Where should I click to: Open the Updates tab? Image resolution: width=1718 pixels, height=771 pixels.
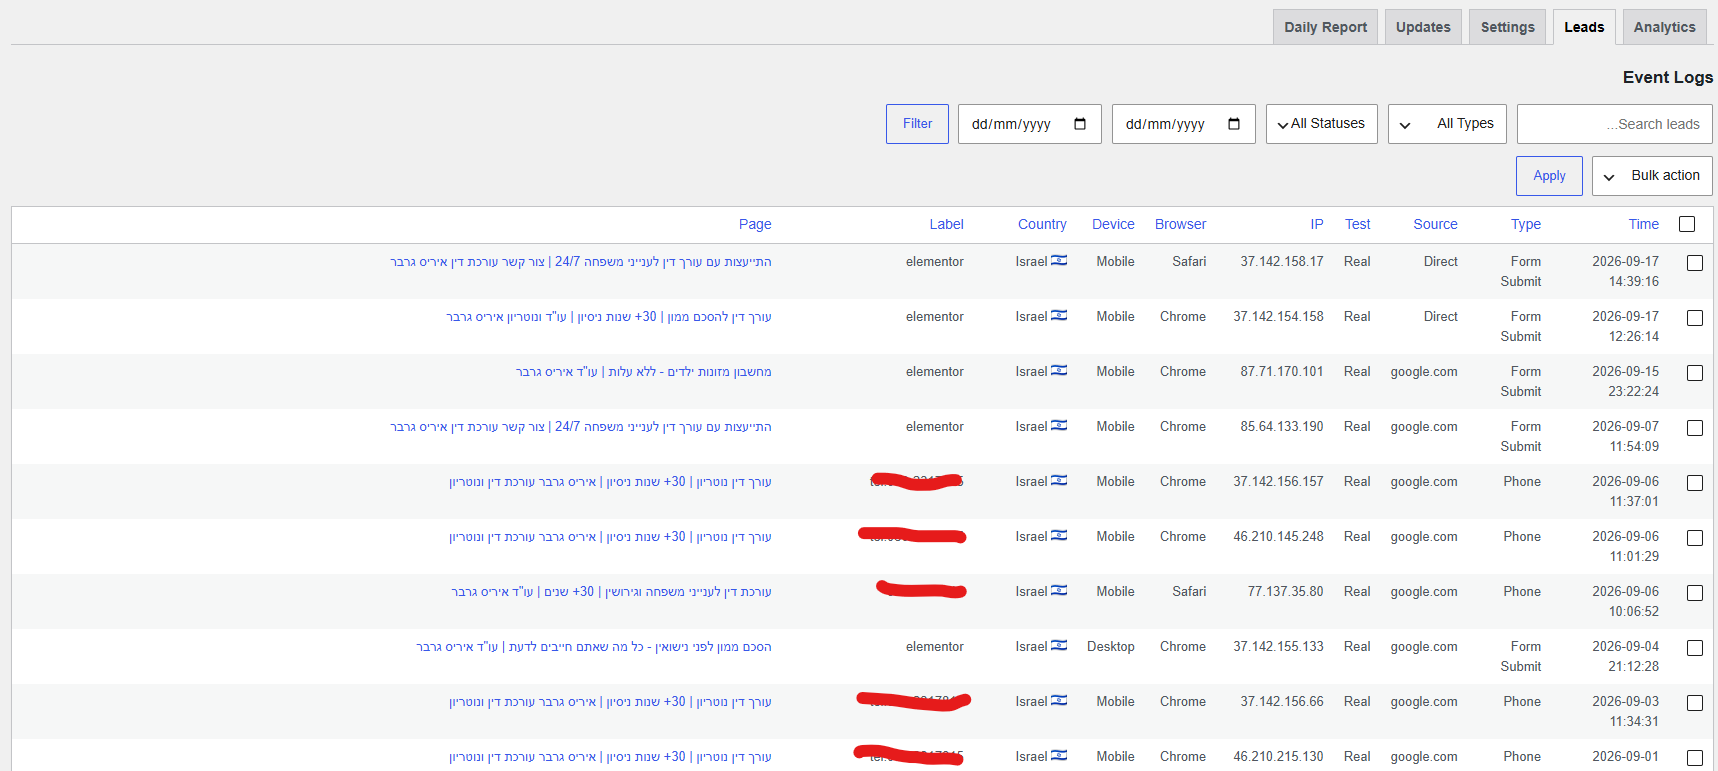point(1423,27)
